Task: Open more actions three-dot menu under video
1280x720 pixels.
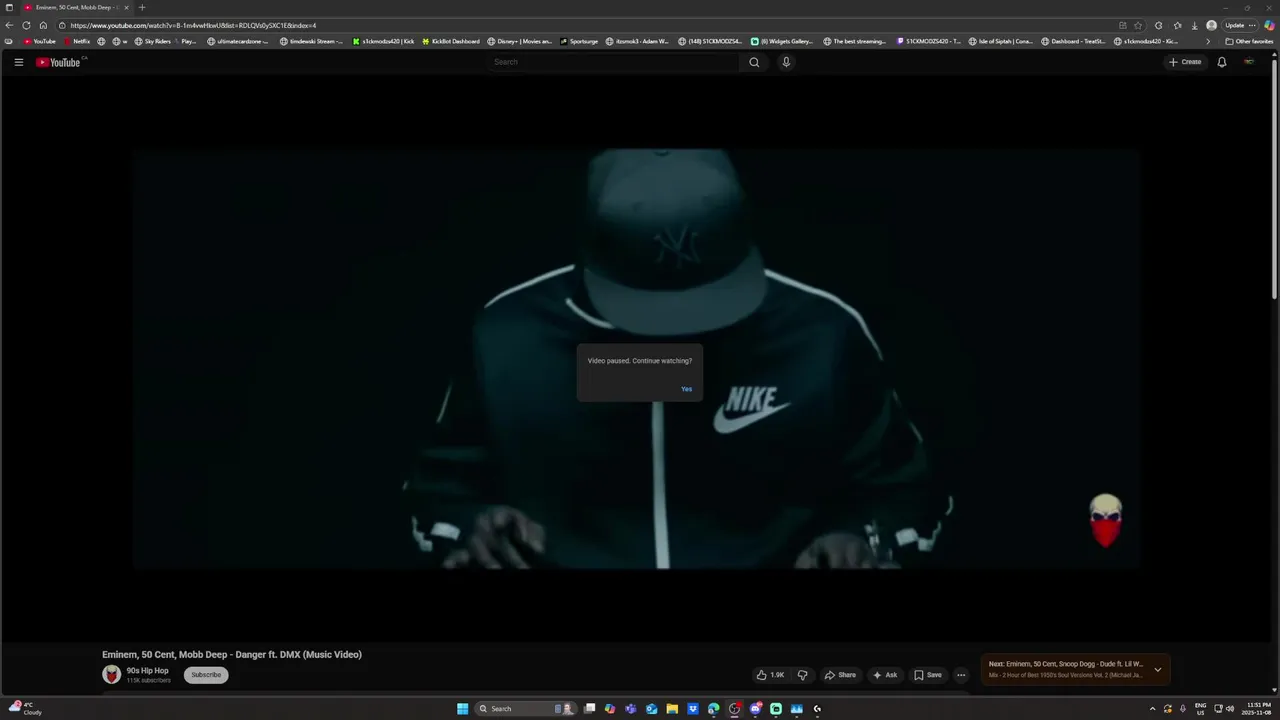Action: click(961, 675)
